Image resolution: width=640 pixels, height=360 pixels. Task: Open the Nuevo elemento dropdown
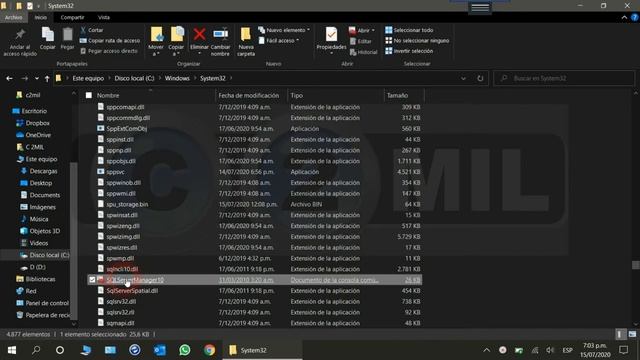click(x=284, y=30)
